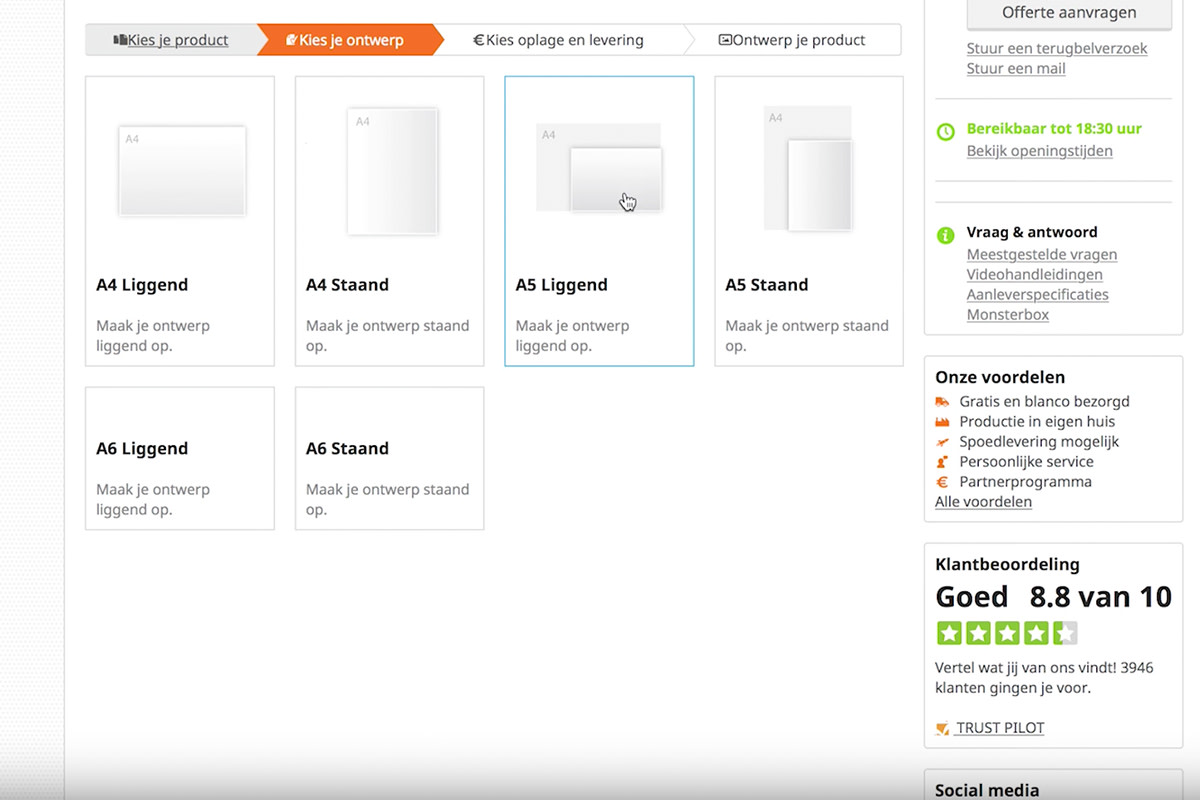The image size is (1200, 800).
Task: Open the Aanleverspecificaties link
Action: point(1037,294)
